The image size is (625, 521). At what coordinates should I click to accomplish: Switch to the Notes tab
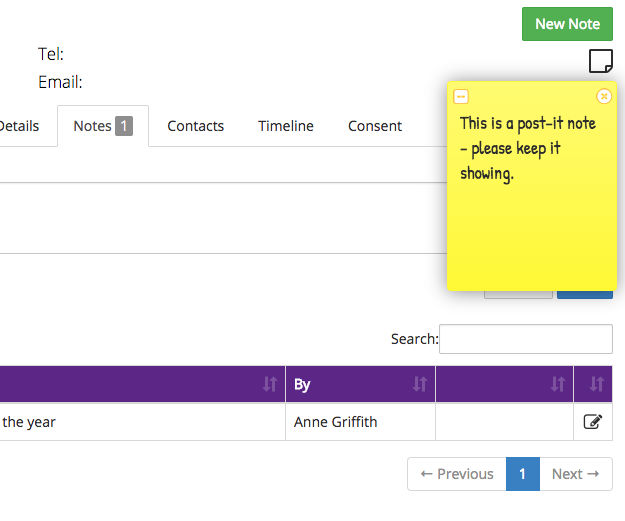coord(103,126)
